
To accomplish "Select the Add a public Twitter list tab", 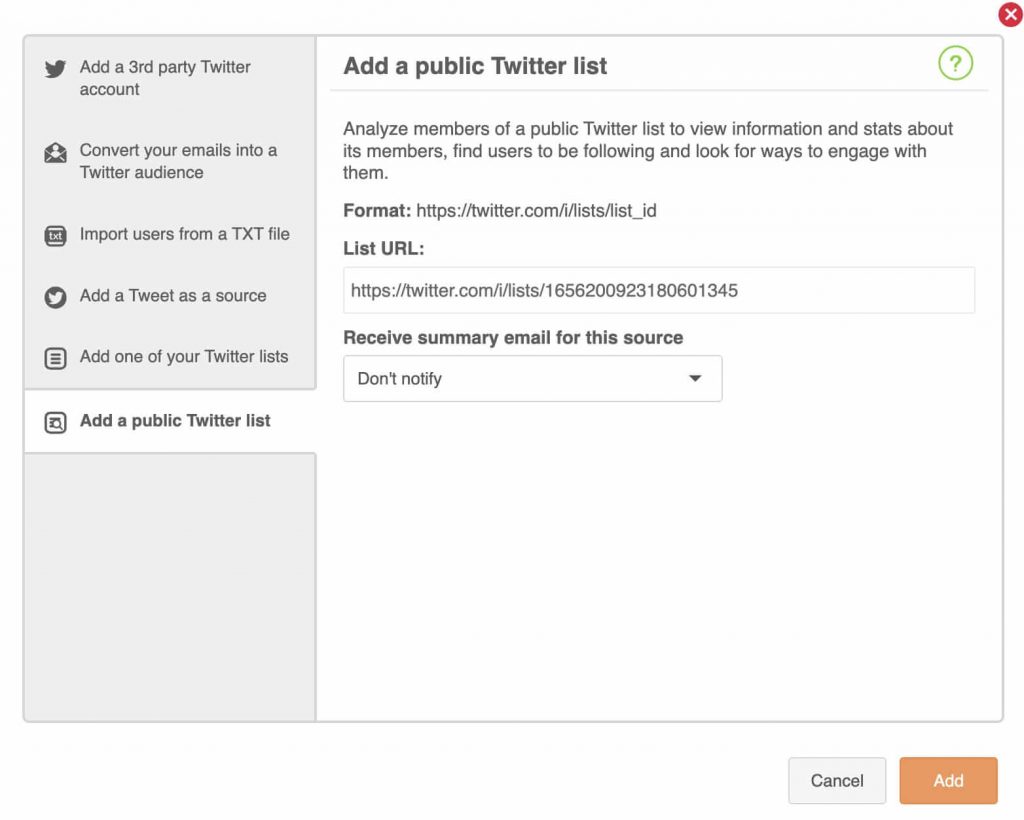I will click(170, 421).
